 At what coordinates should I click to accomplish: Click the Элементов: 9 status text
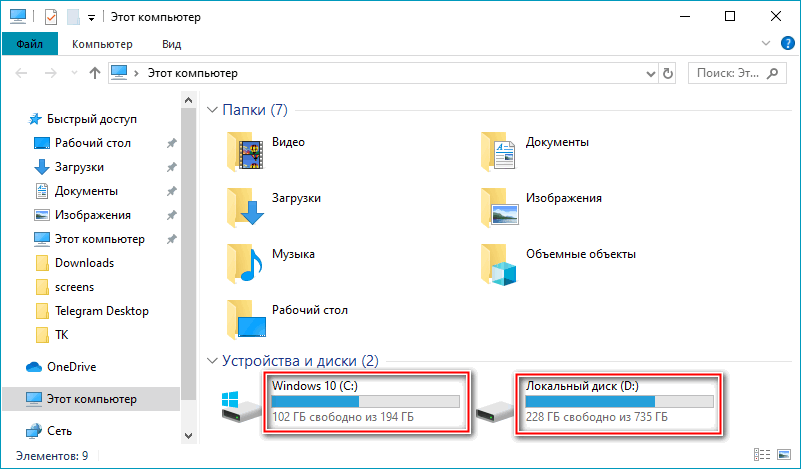52,455
